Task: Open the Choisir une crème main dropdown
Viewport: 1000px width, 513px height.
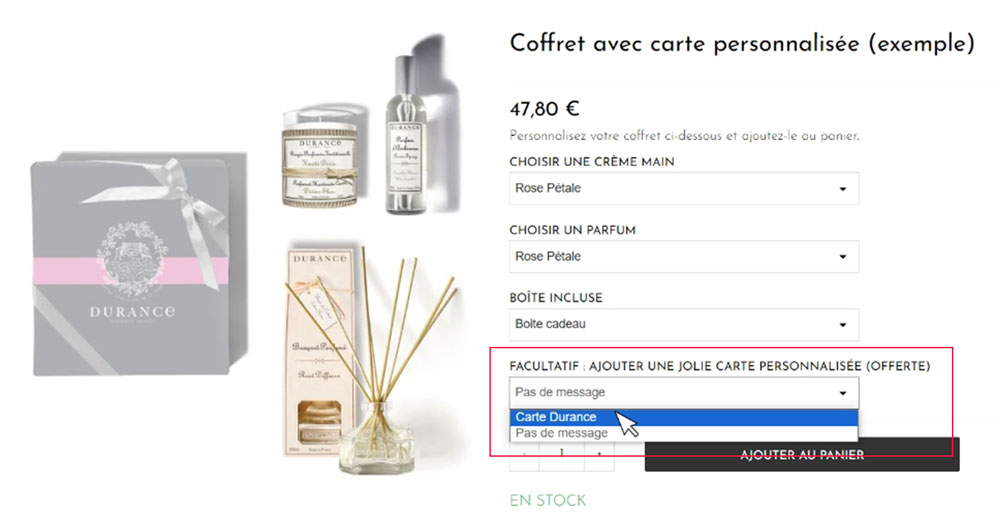Action: (x=684, y=188)
